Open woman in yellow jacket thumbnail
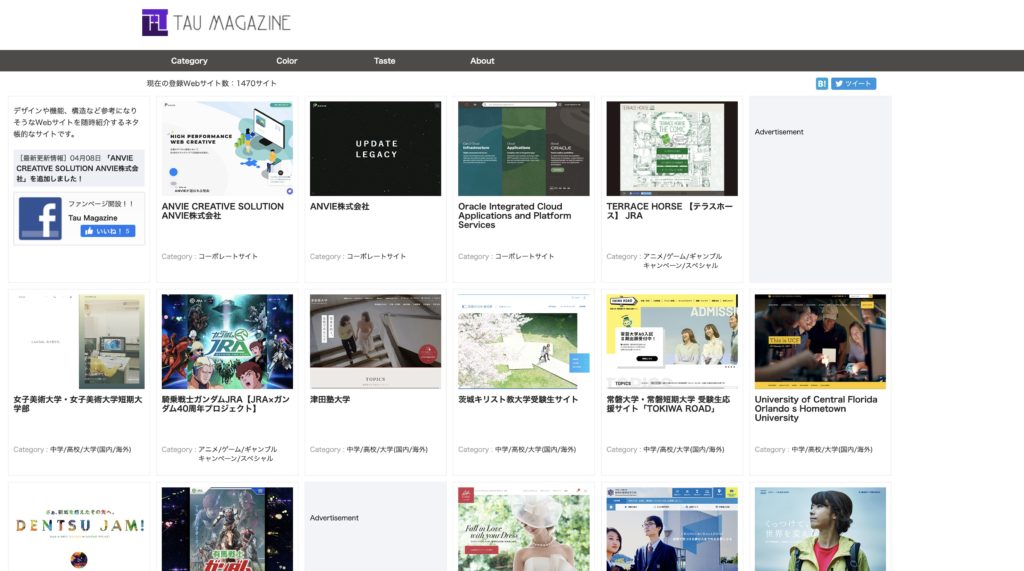This screenshot has width=1024, height=571. point(820,529)
